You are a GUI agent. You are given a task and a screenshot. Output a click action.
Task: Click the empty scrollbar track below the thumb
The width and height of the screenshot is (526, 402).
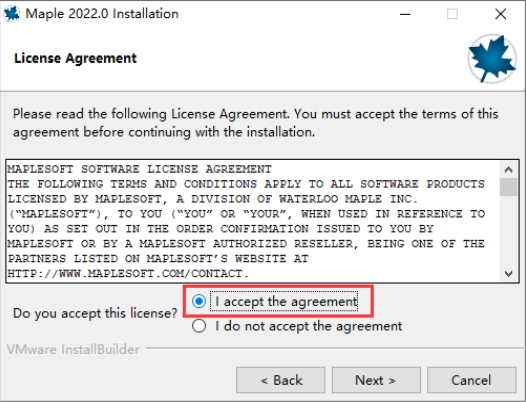[x=508, y=231]
